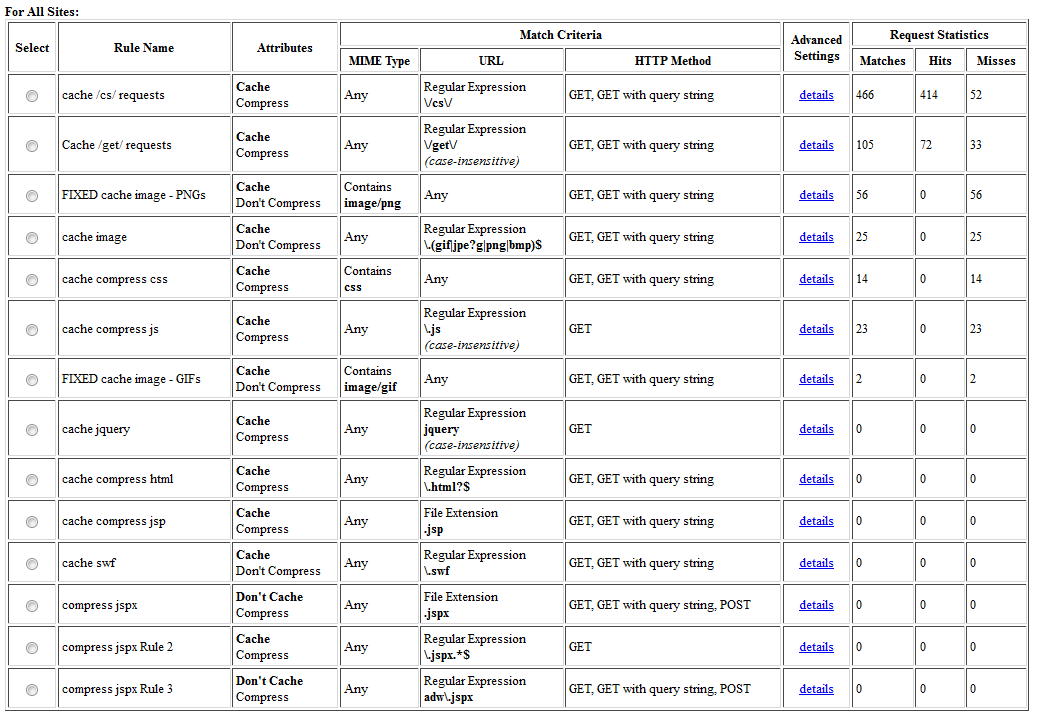Click details link for 'cache jquery' rule
This screenshot has height=718, width=1037.
click(x=816, y=429)
